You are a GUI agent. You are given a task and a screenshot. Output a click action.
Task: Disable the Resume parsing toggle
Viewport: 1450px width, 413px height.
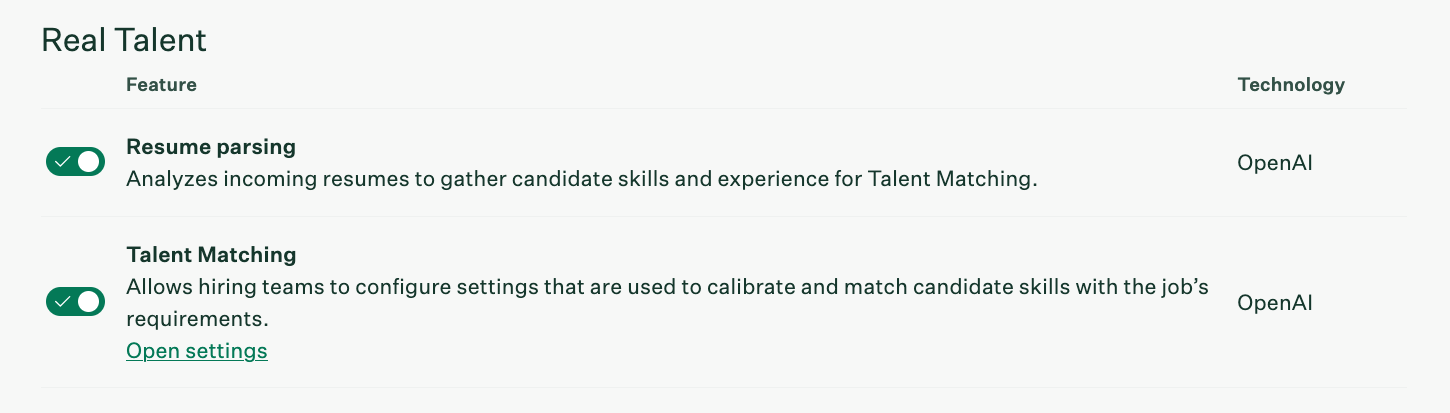pos(75,162)
